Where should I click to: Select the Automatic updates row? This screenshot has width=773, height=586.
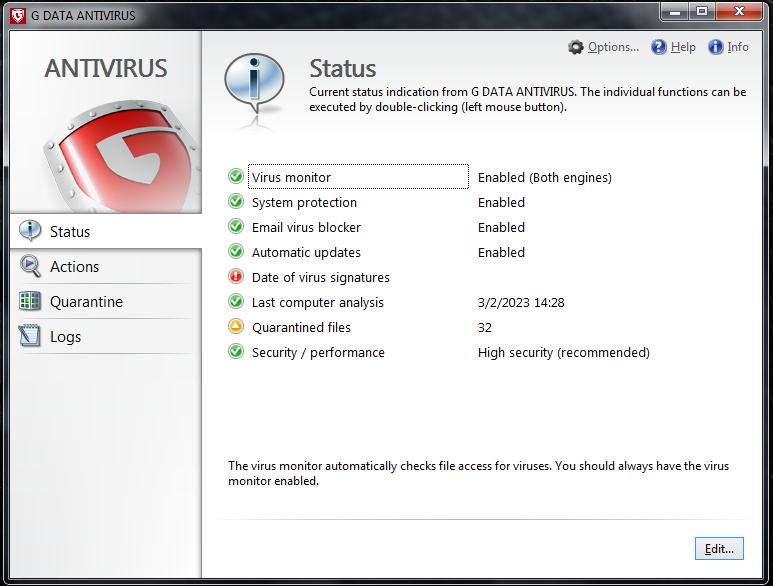point(358,252)
